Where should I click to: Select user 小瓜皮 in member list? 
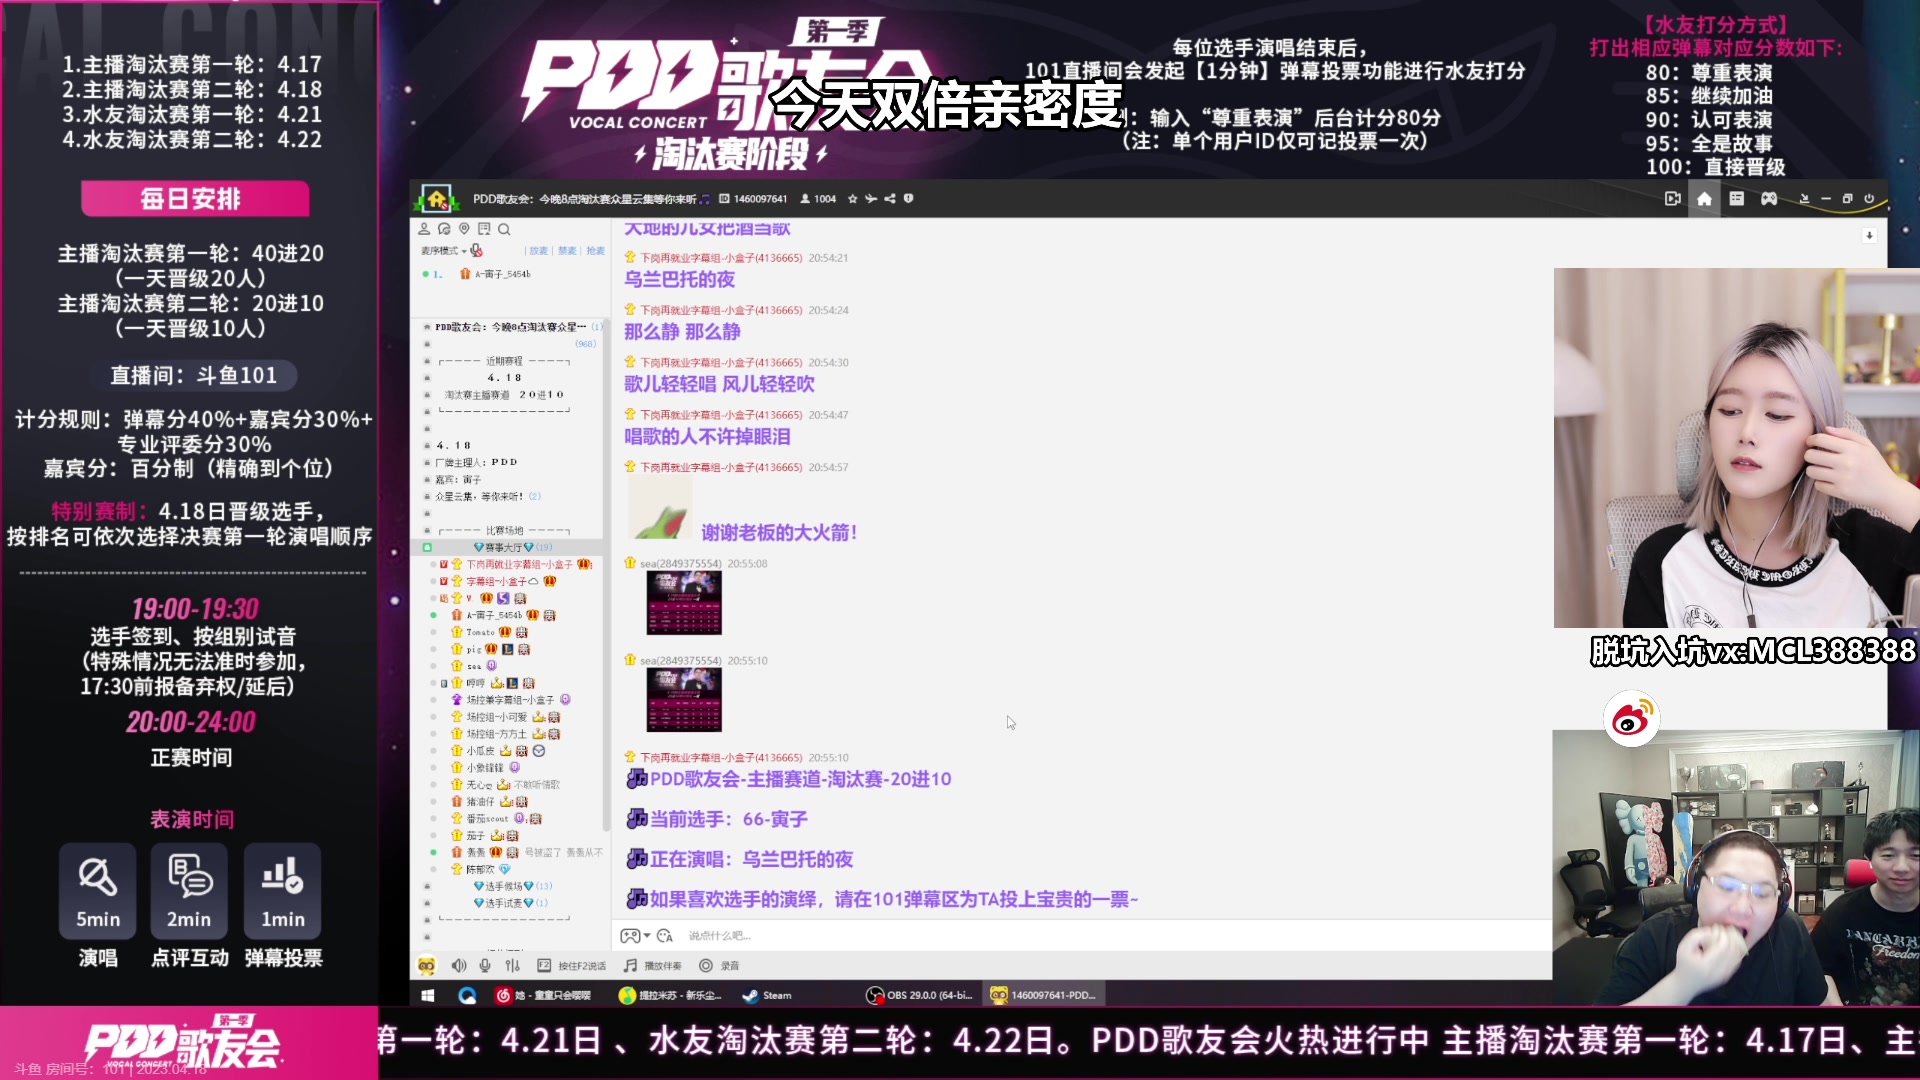pos(480,751)
